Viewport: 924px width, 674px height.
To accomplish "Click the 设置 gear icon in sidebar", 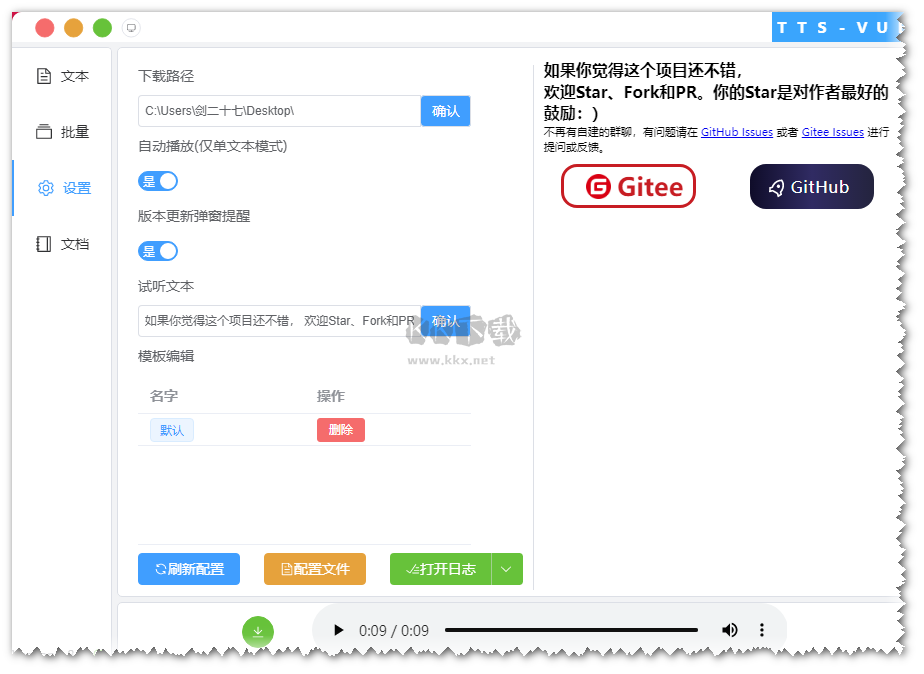I will point(45,188).
